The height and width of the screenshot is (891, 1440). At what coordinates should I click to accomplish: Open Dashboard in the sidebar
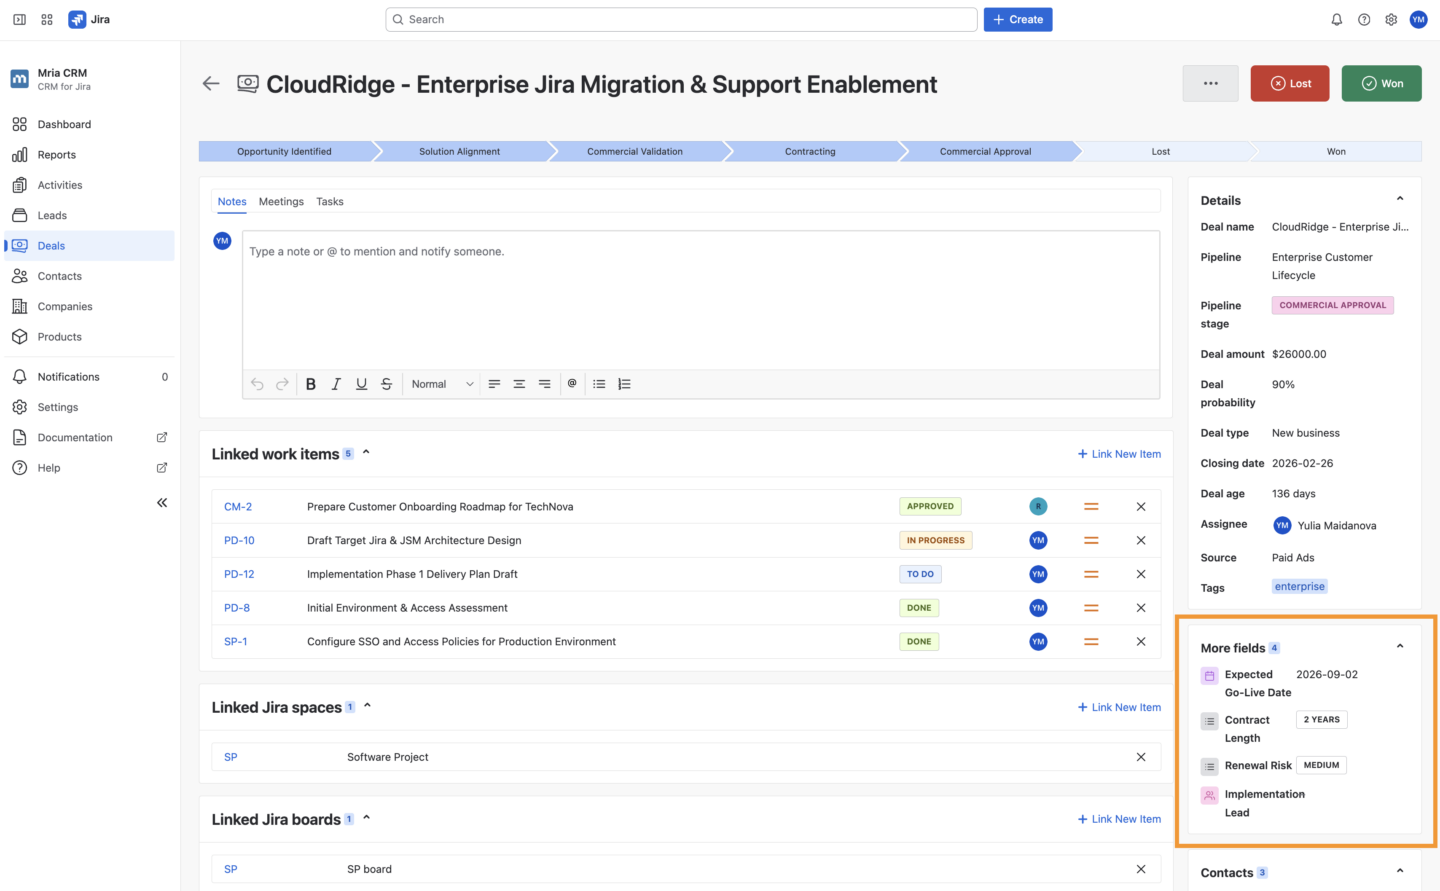point(90,125)
